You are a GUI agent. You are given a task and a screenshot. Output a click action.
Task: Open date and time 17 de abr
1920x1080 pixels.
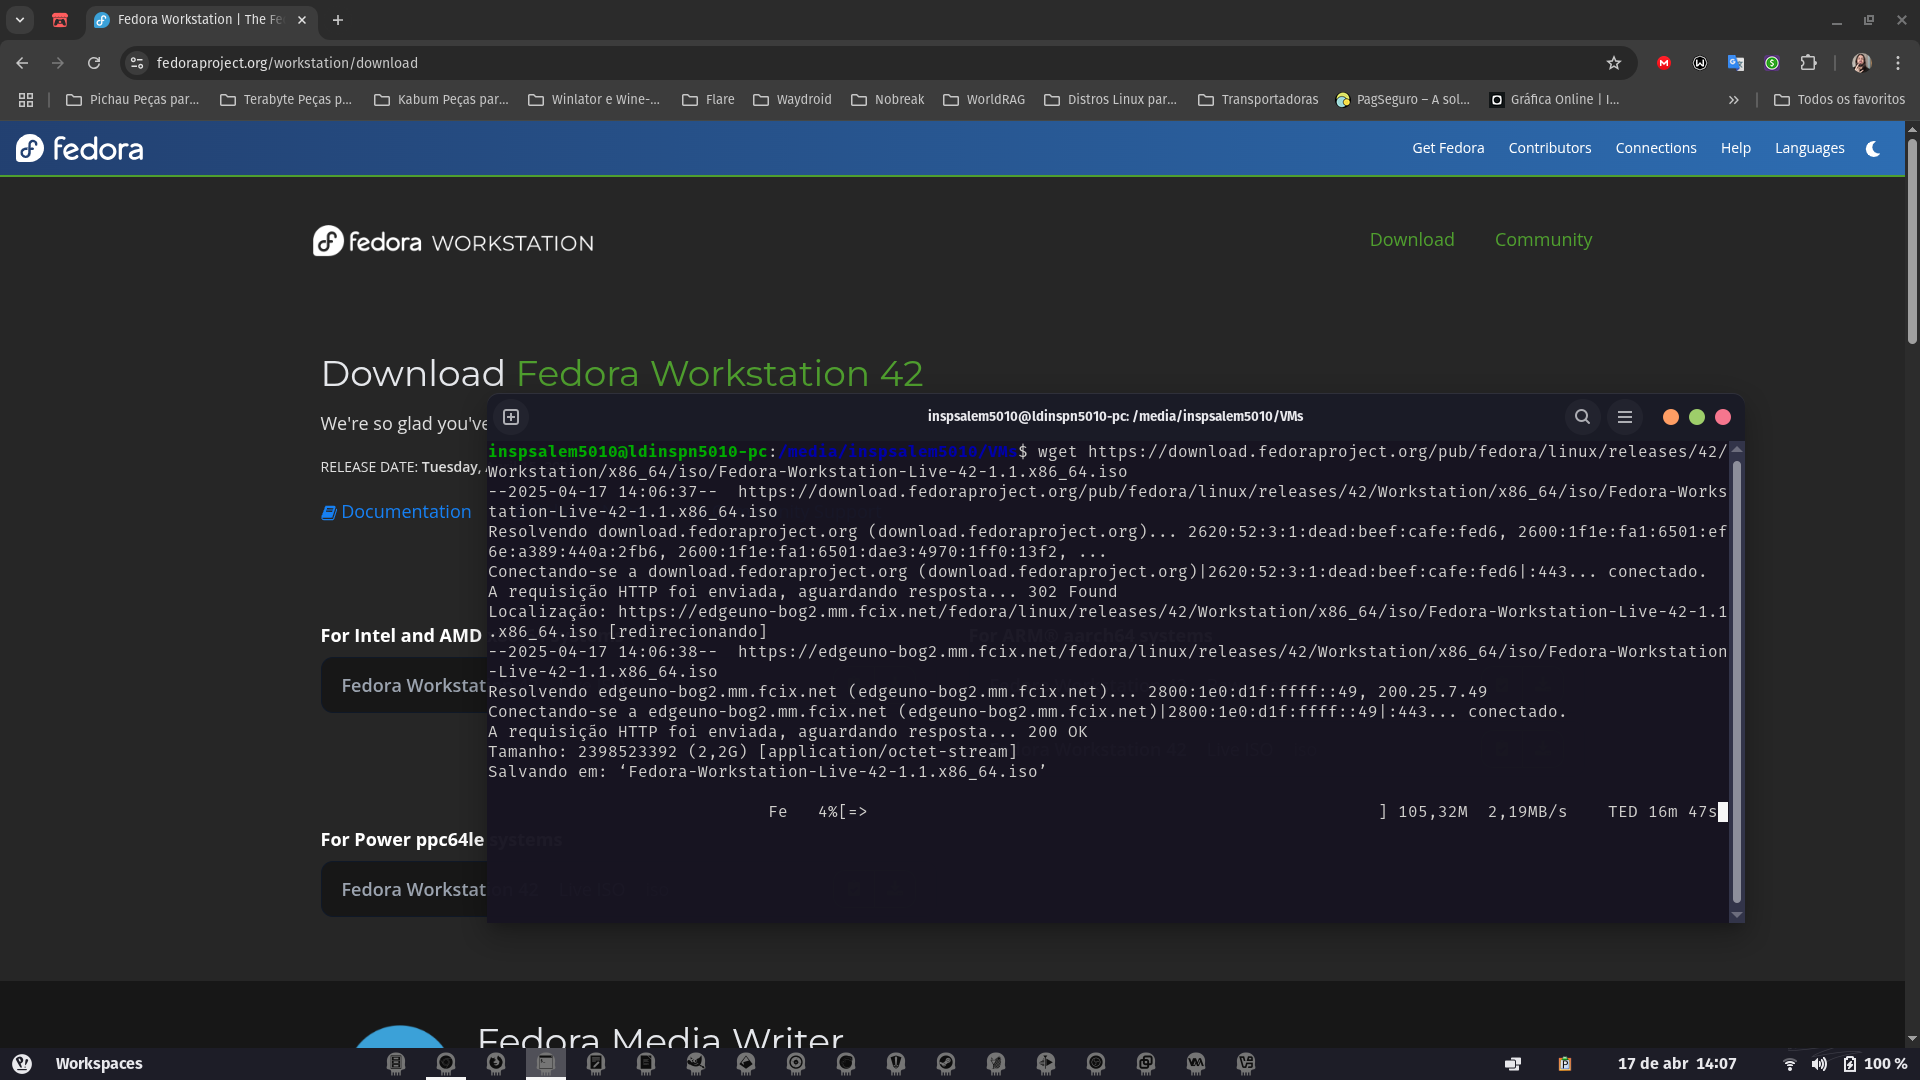[x=1677, y=1064]
